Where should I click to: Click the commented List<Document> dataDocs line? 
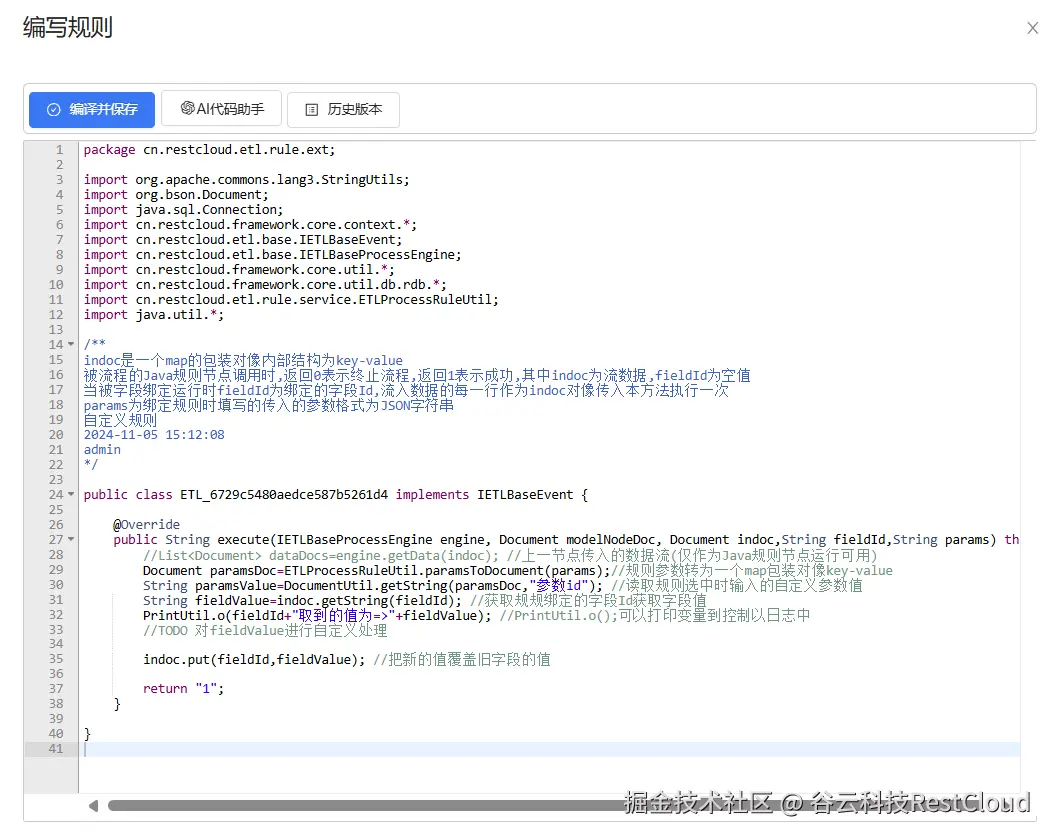point(510,555)
